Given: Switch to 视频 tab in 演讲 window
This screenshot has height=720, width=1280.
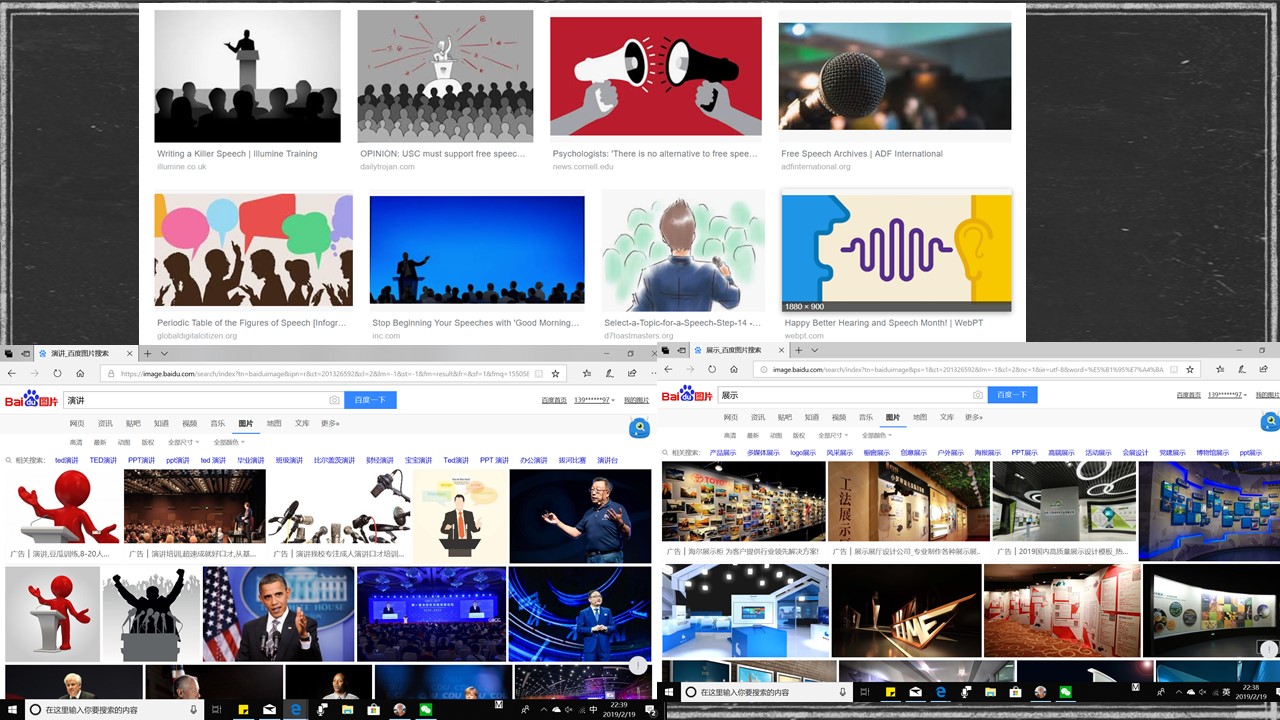Looking at the screenshot, I should point(189,423).
